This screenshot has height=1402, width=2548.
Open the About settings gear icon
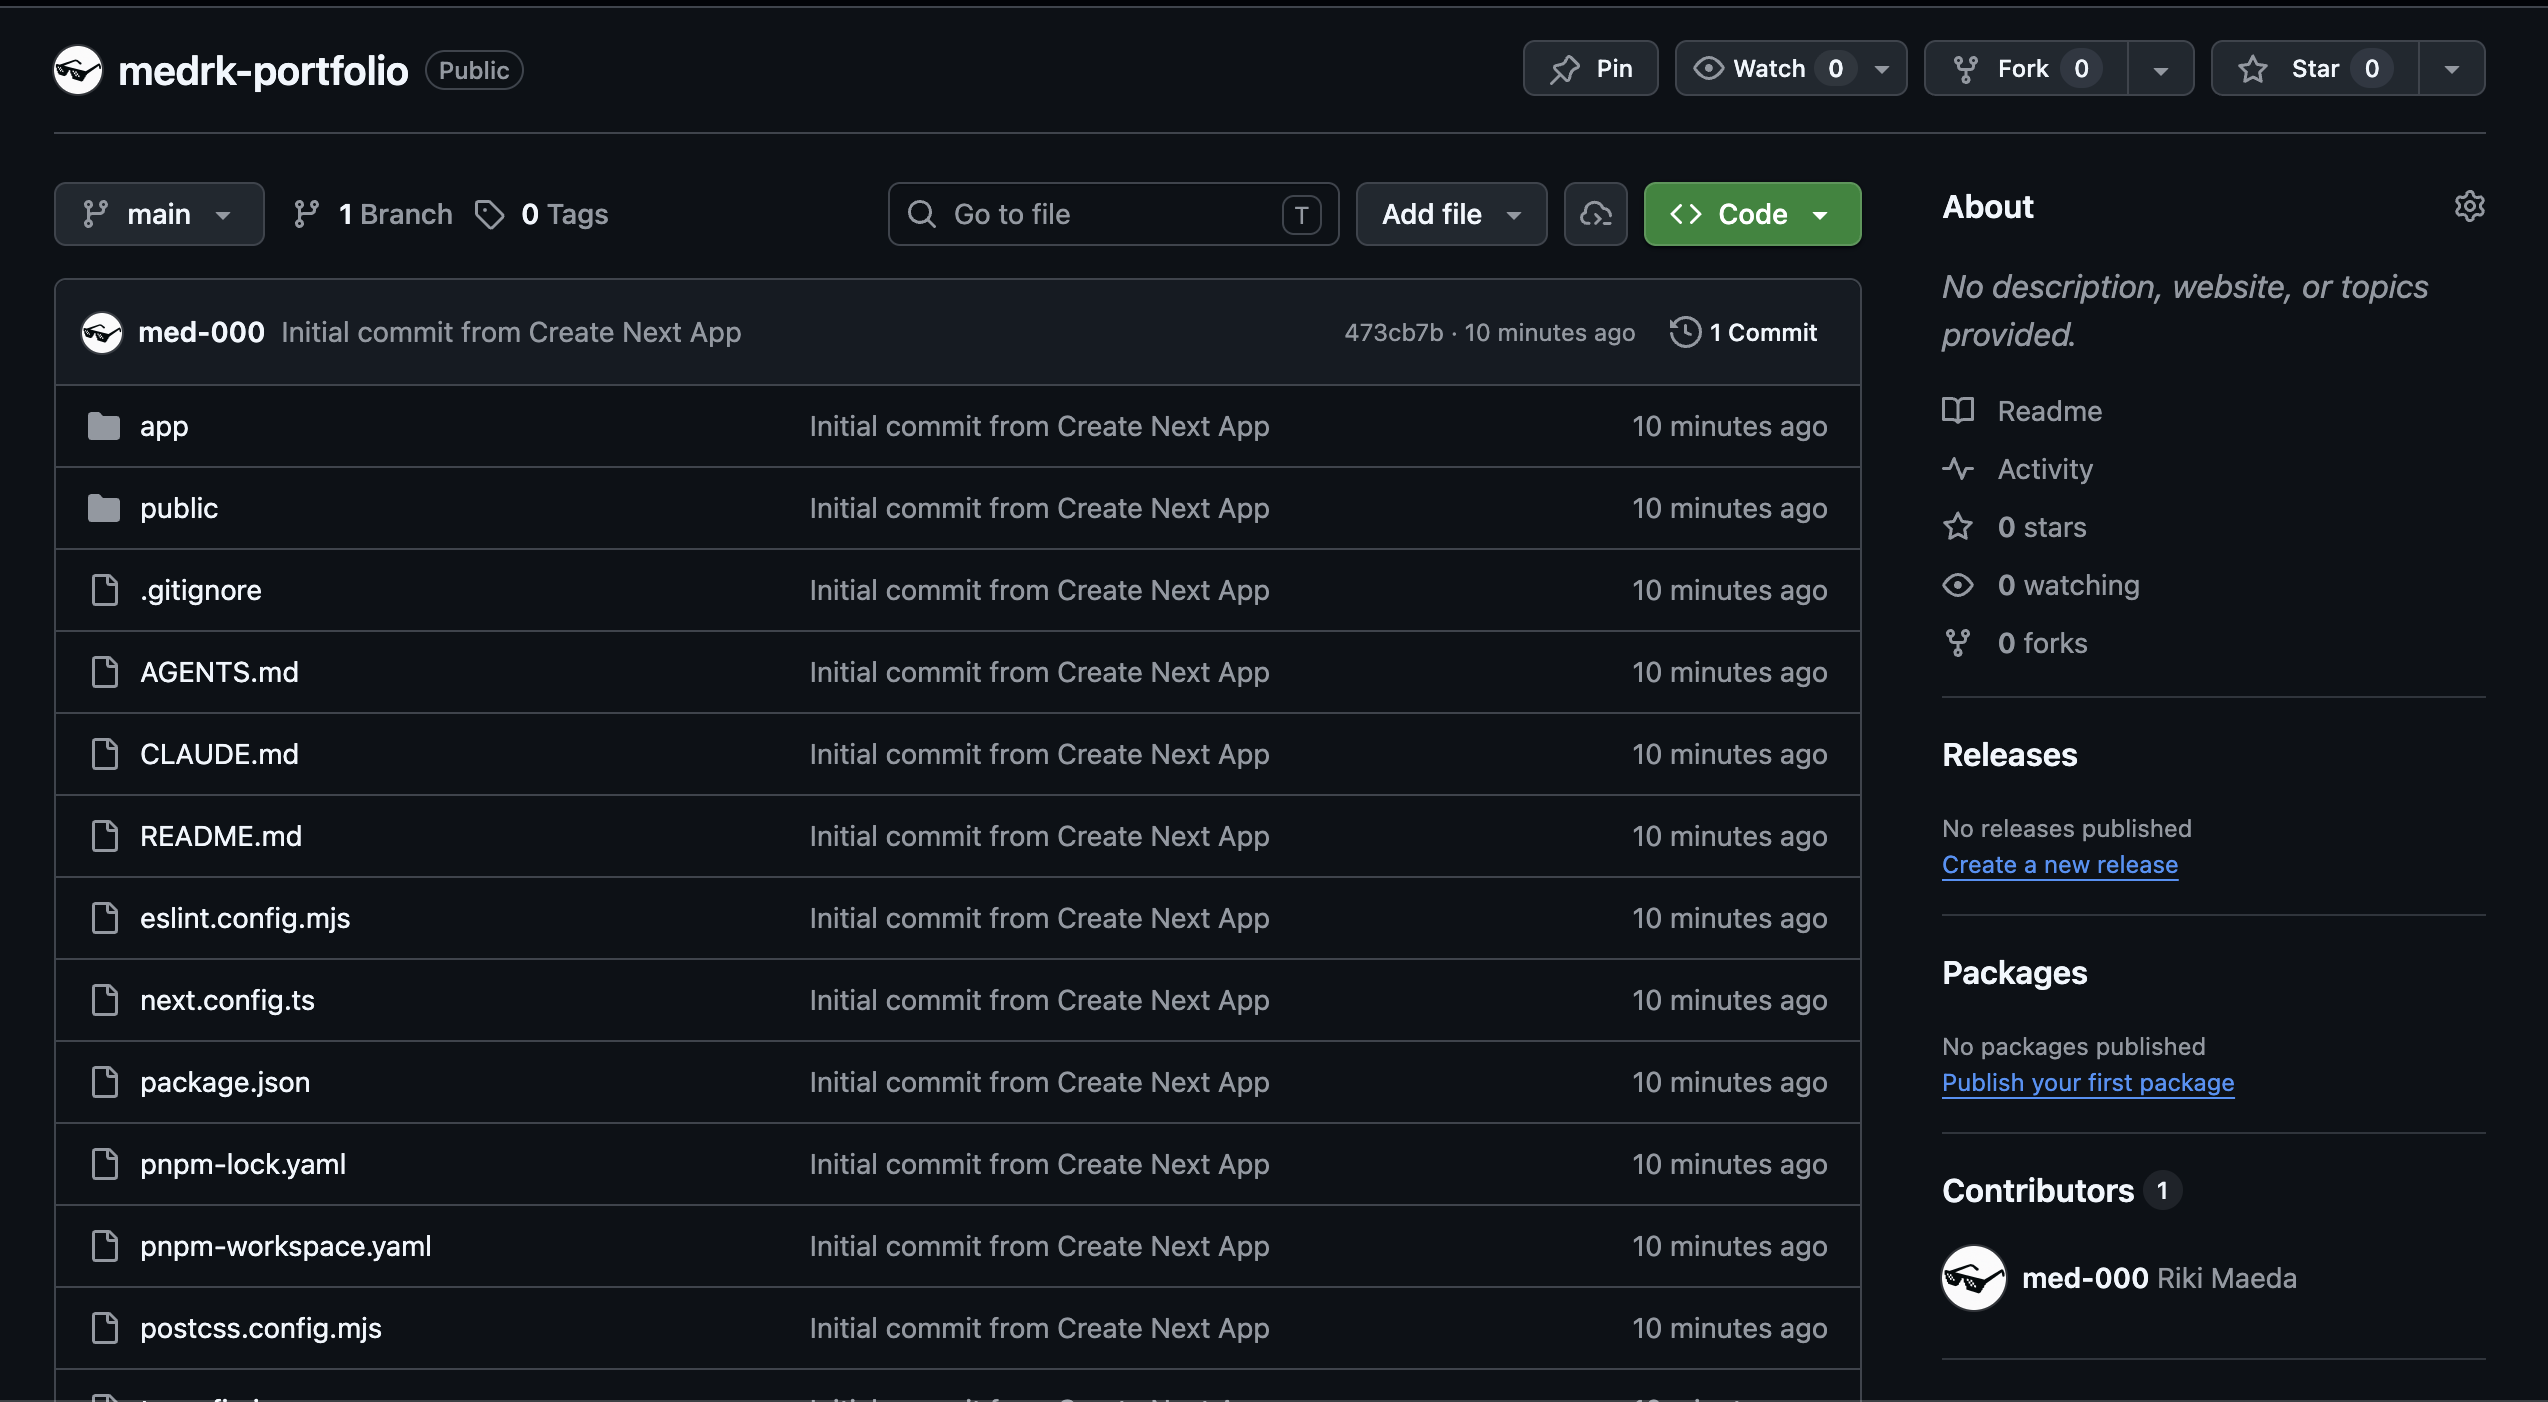pyautogui.click(x=2469, y=206)
